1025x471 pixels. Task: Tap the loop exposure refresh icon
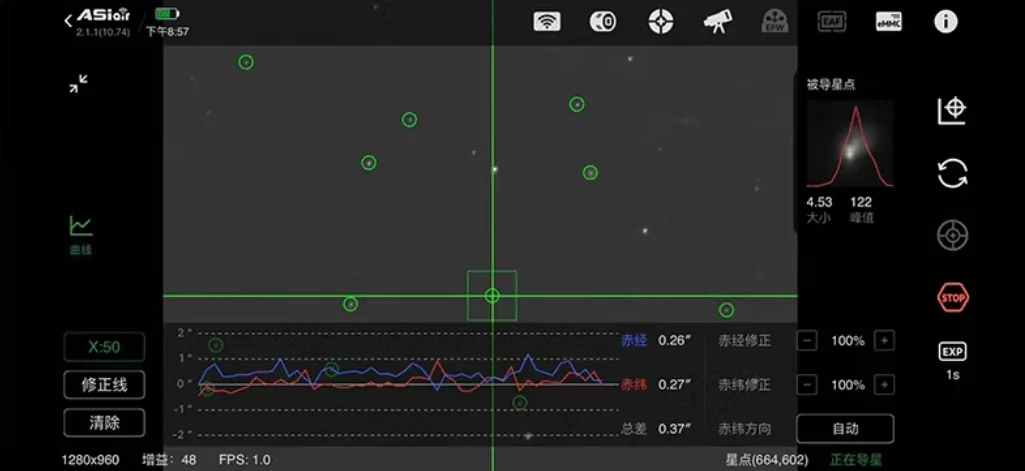tap(952, 173)
